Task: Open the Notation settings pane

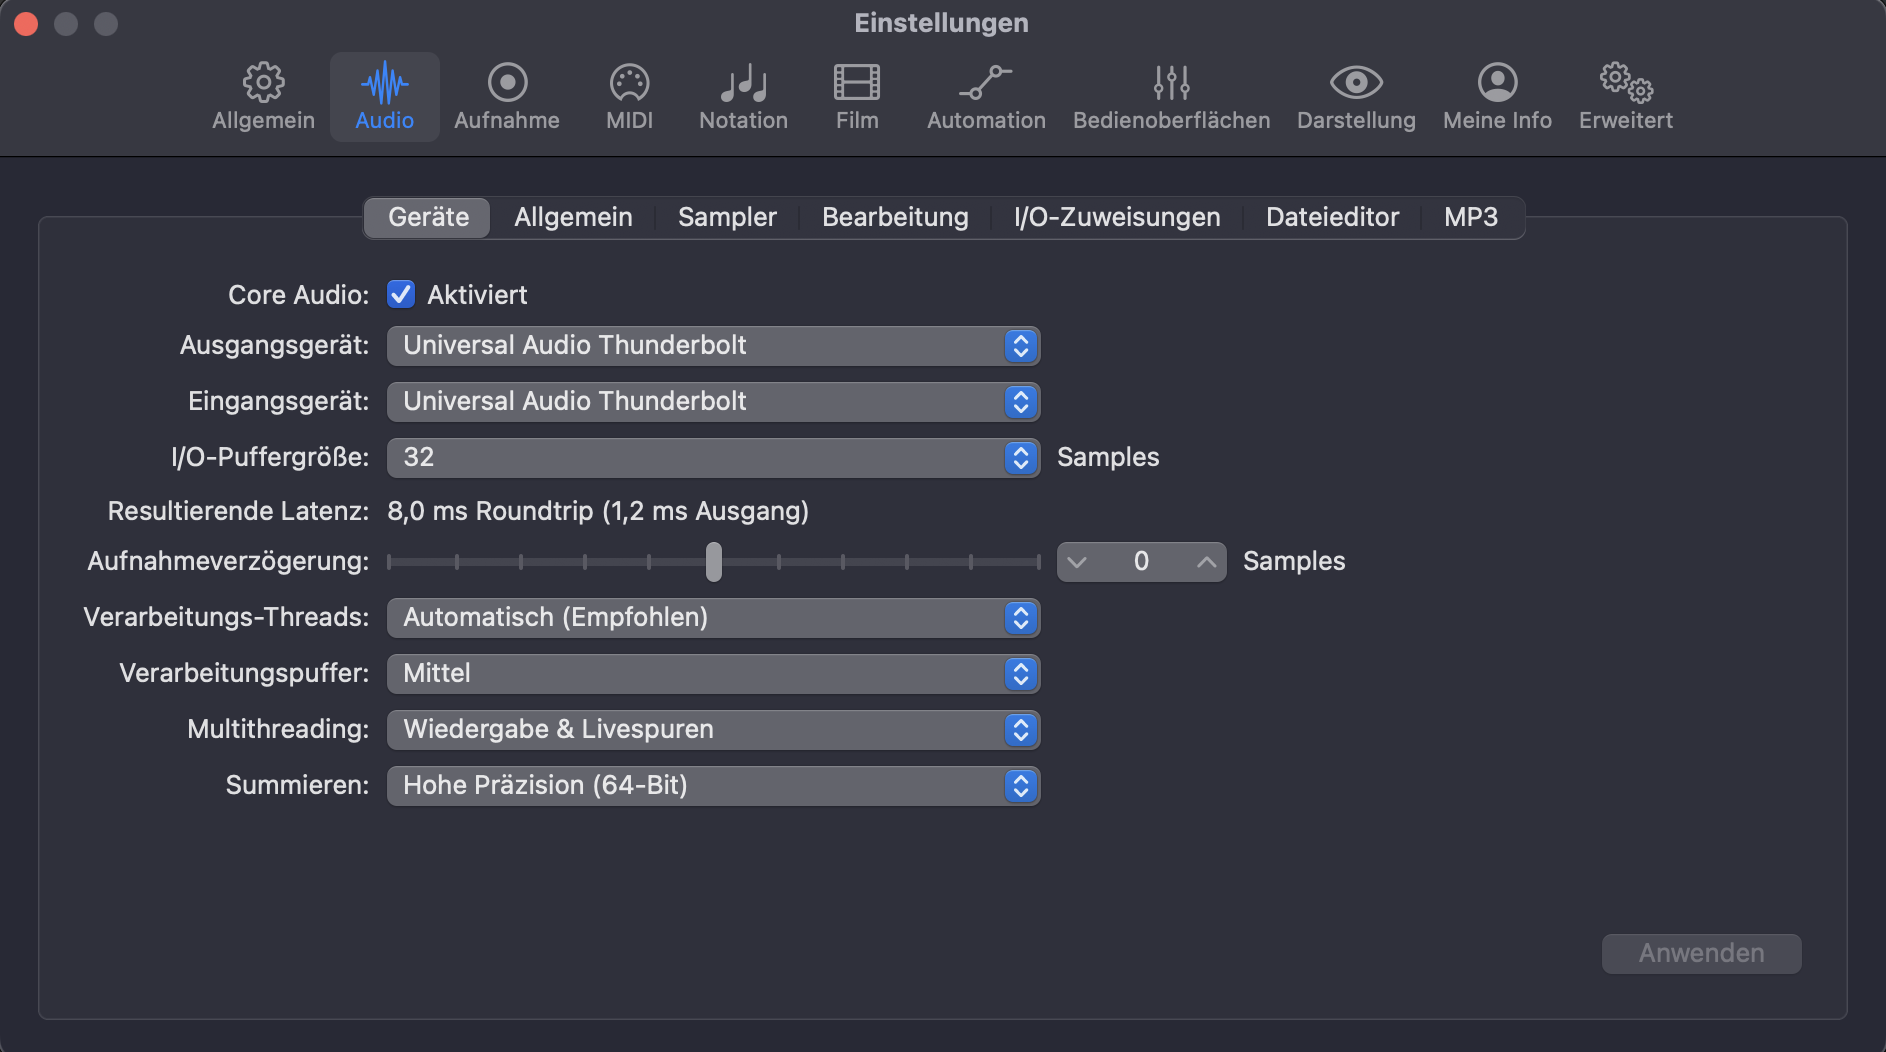Action: [743, 96]
